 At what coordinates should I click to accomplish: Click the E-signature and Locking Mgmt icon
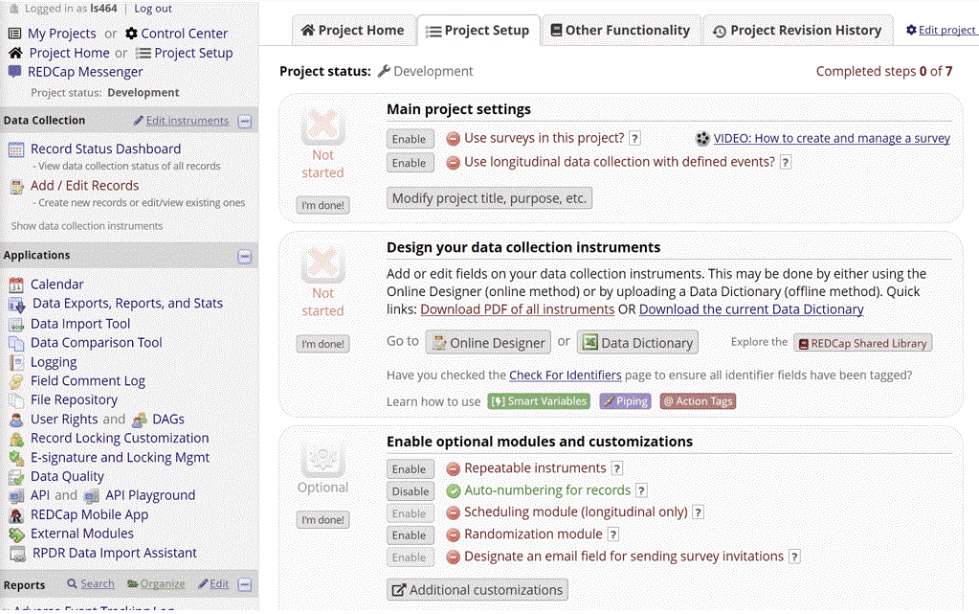[16, 458]
